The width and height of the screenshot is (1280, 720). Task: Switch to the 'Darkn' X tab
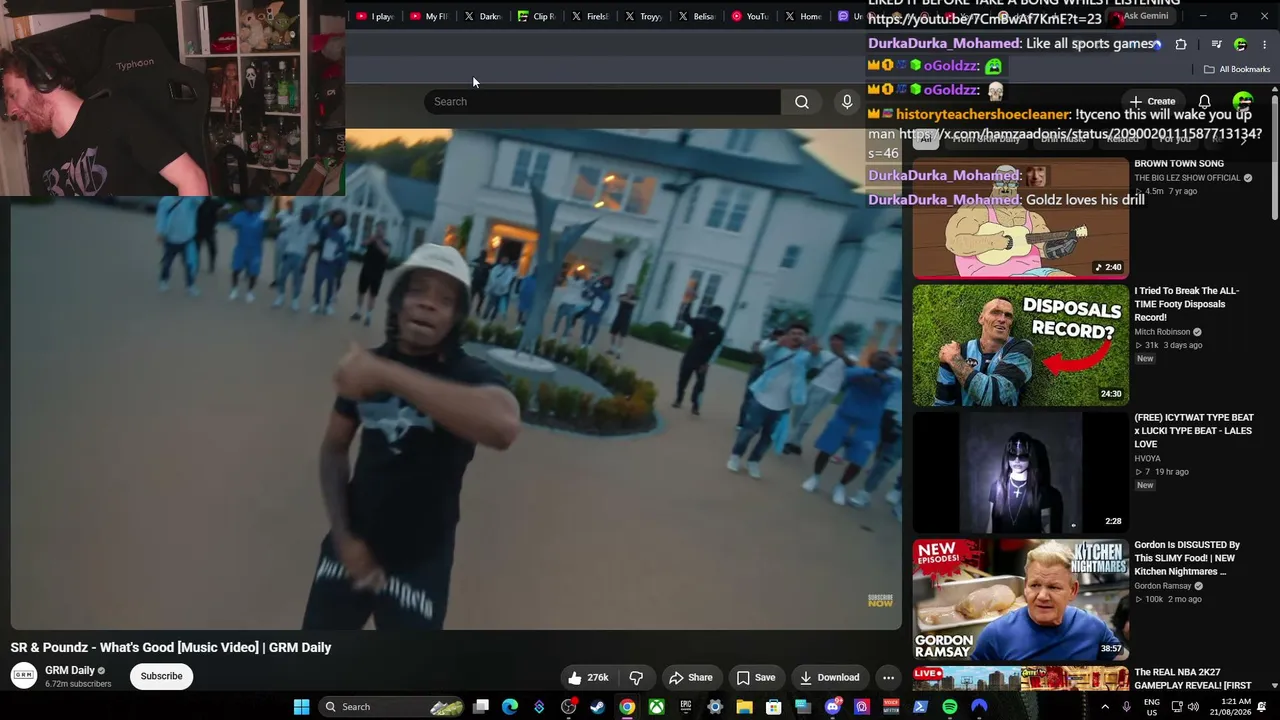click(x=482, y=16)
